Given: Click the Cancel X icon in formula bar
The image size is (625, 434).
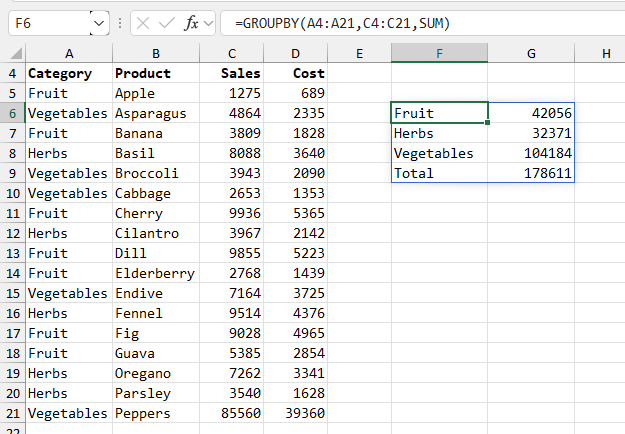Looking at the screenshot, I should point(143,24).
